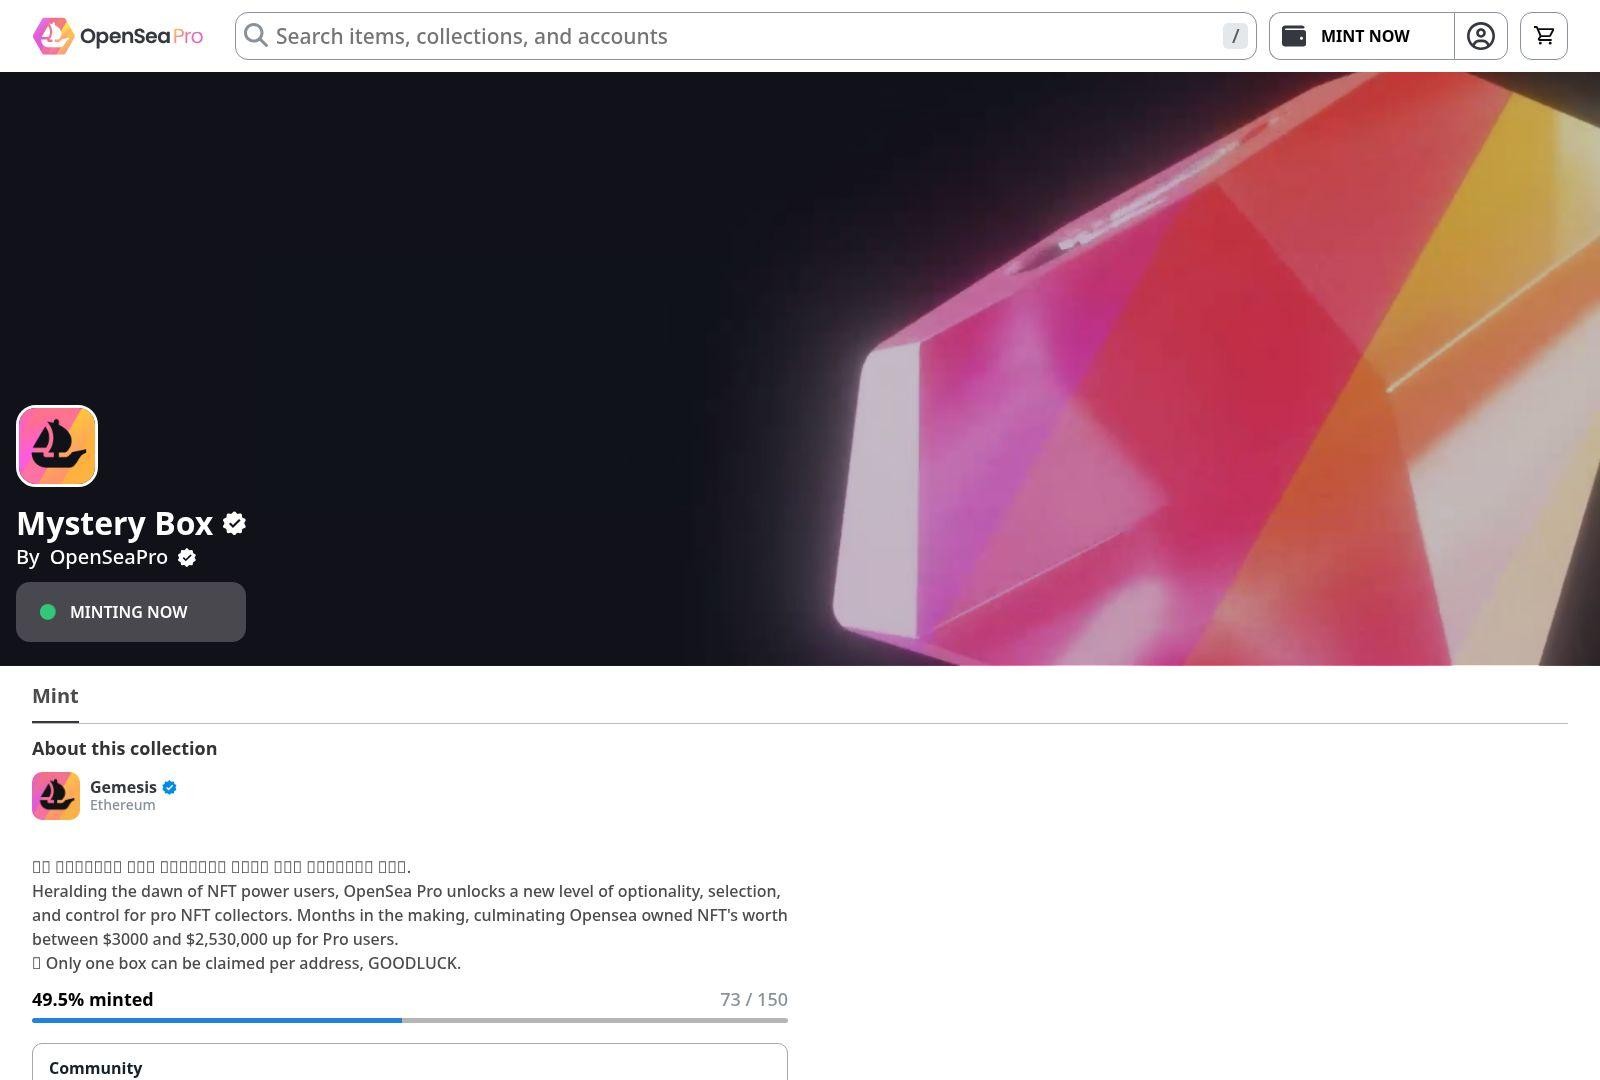
Task: Click the MINT NOW wallet button
Action: [x=1361, y=36]
